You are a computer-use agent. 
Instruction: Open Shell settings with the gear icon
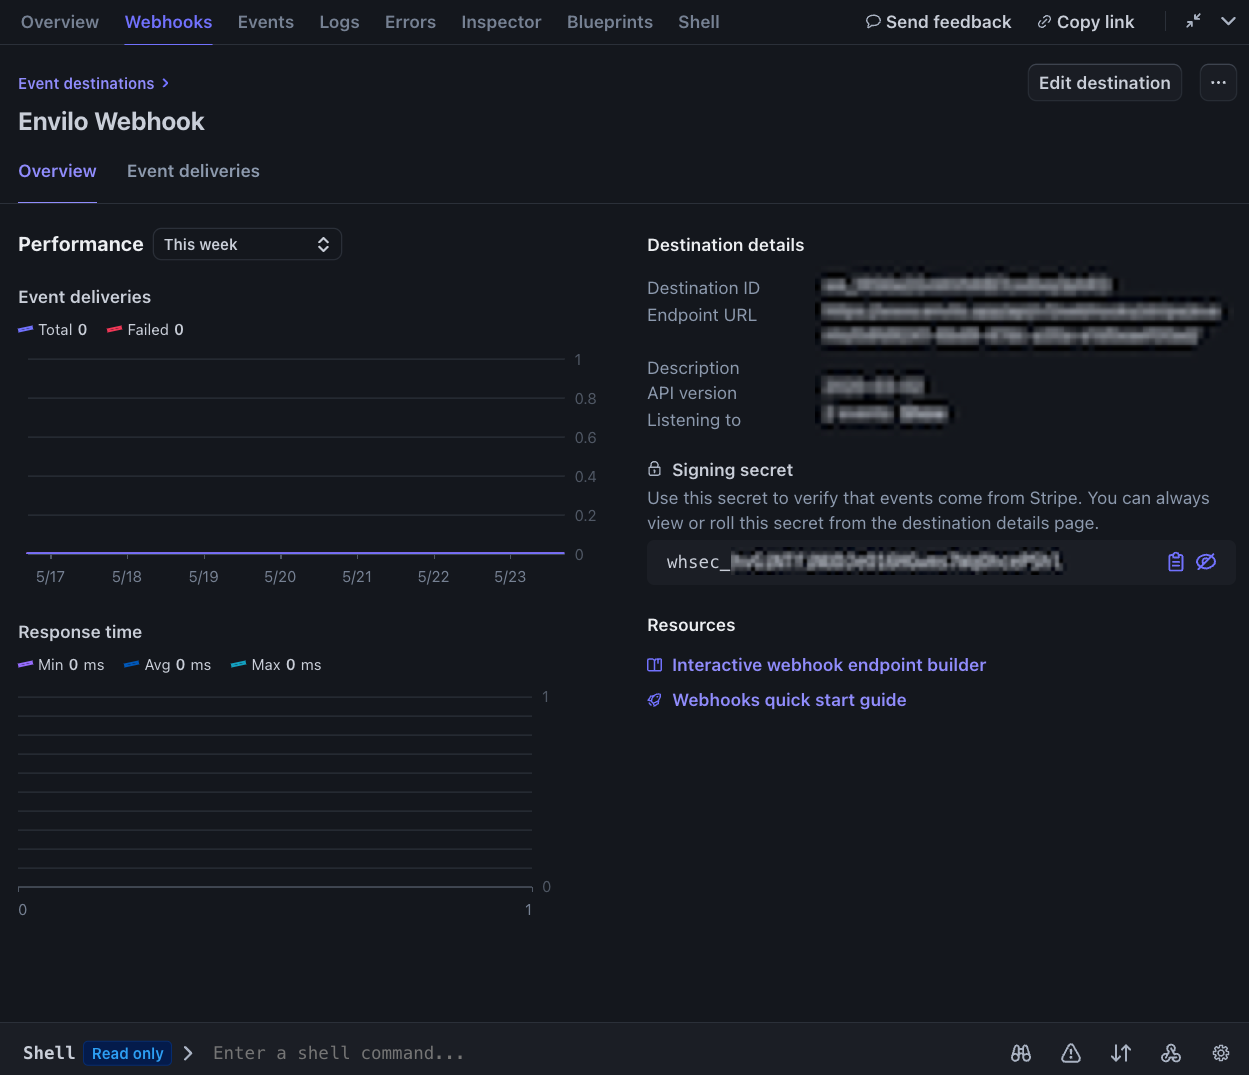click(x=1220, y=1053)
